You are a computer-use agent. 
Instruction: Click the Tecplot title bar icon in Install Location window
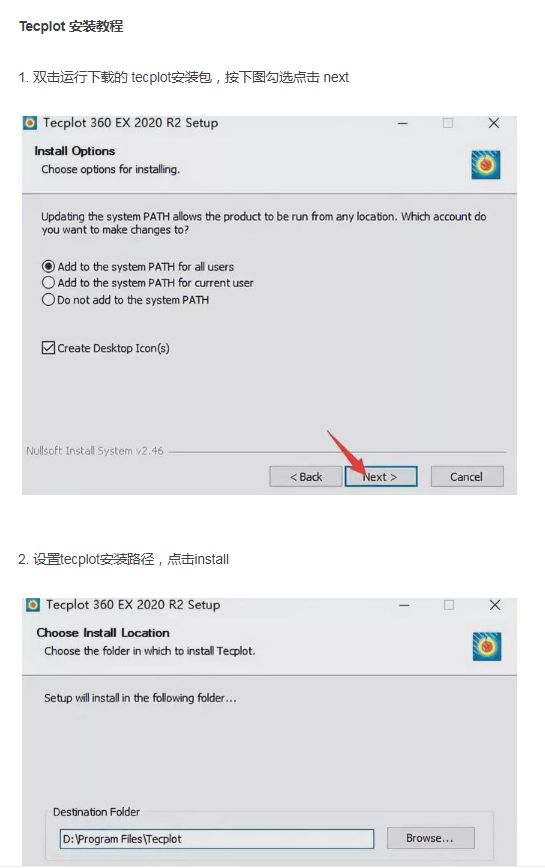[33, 604]
